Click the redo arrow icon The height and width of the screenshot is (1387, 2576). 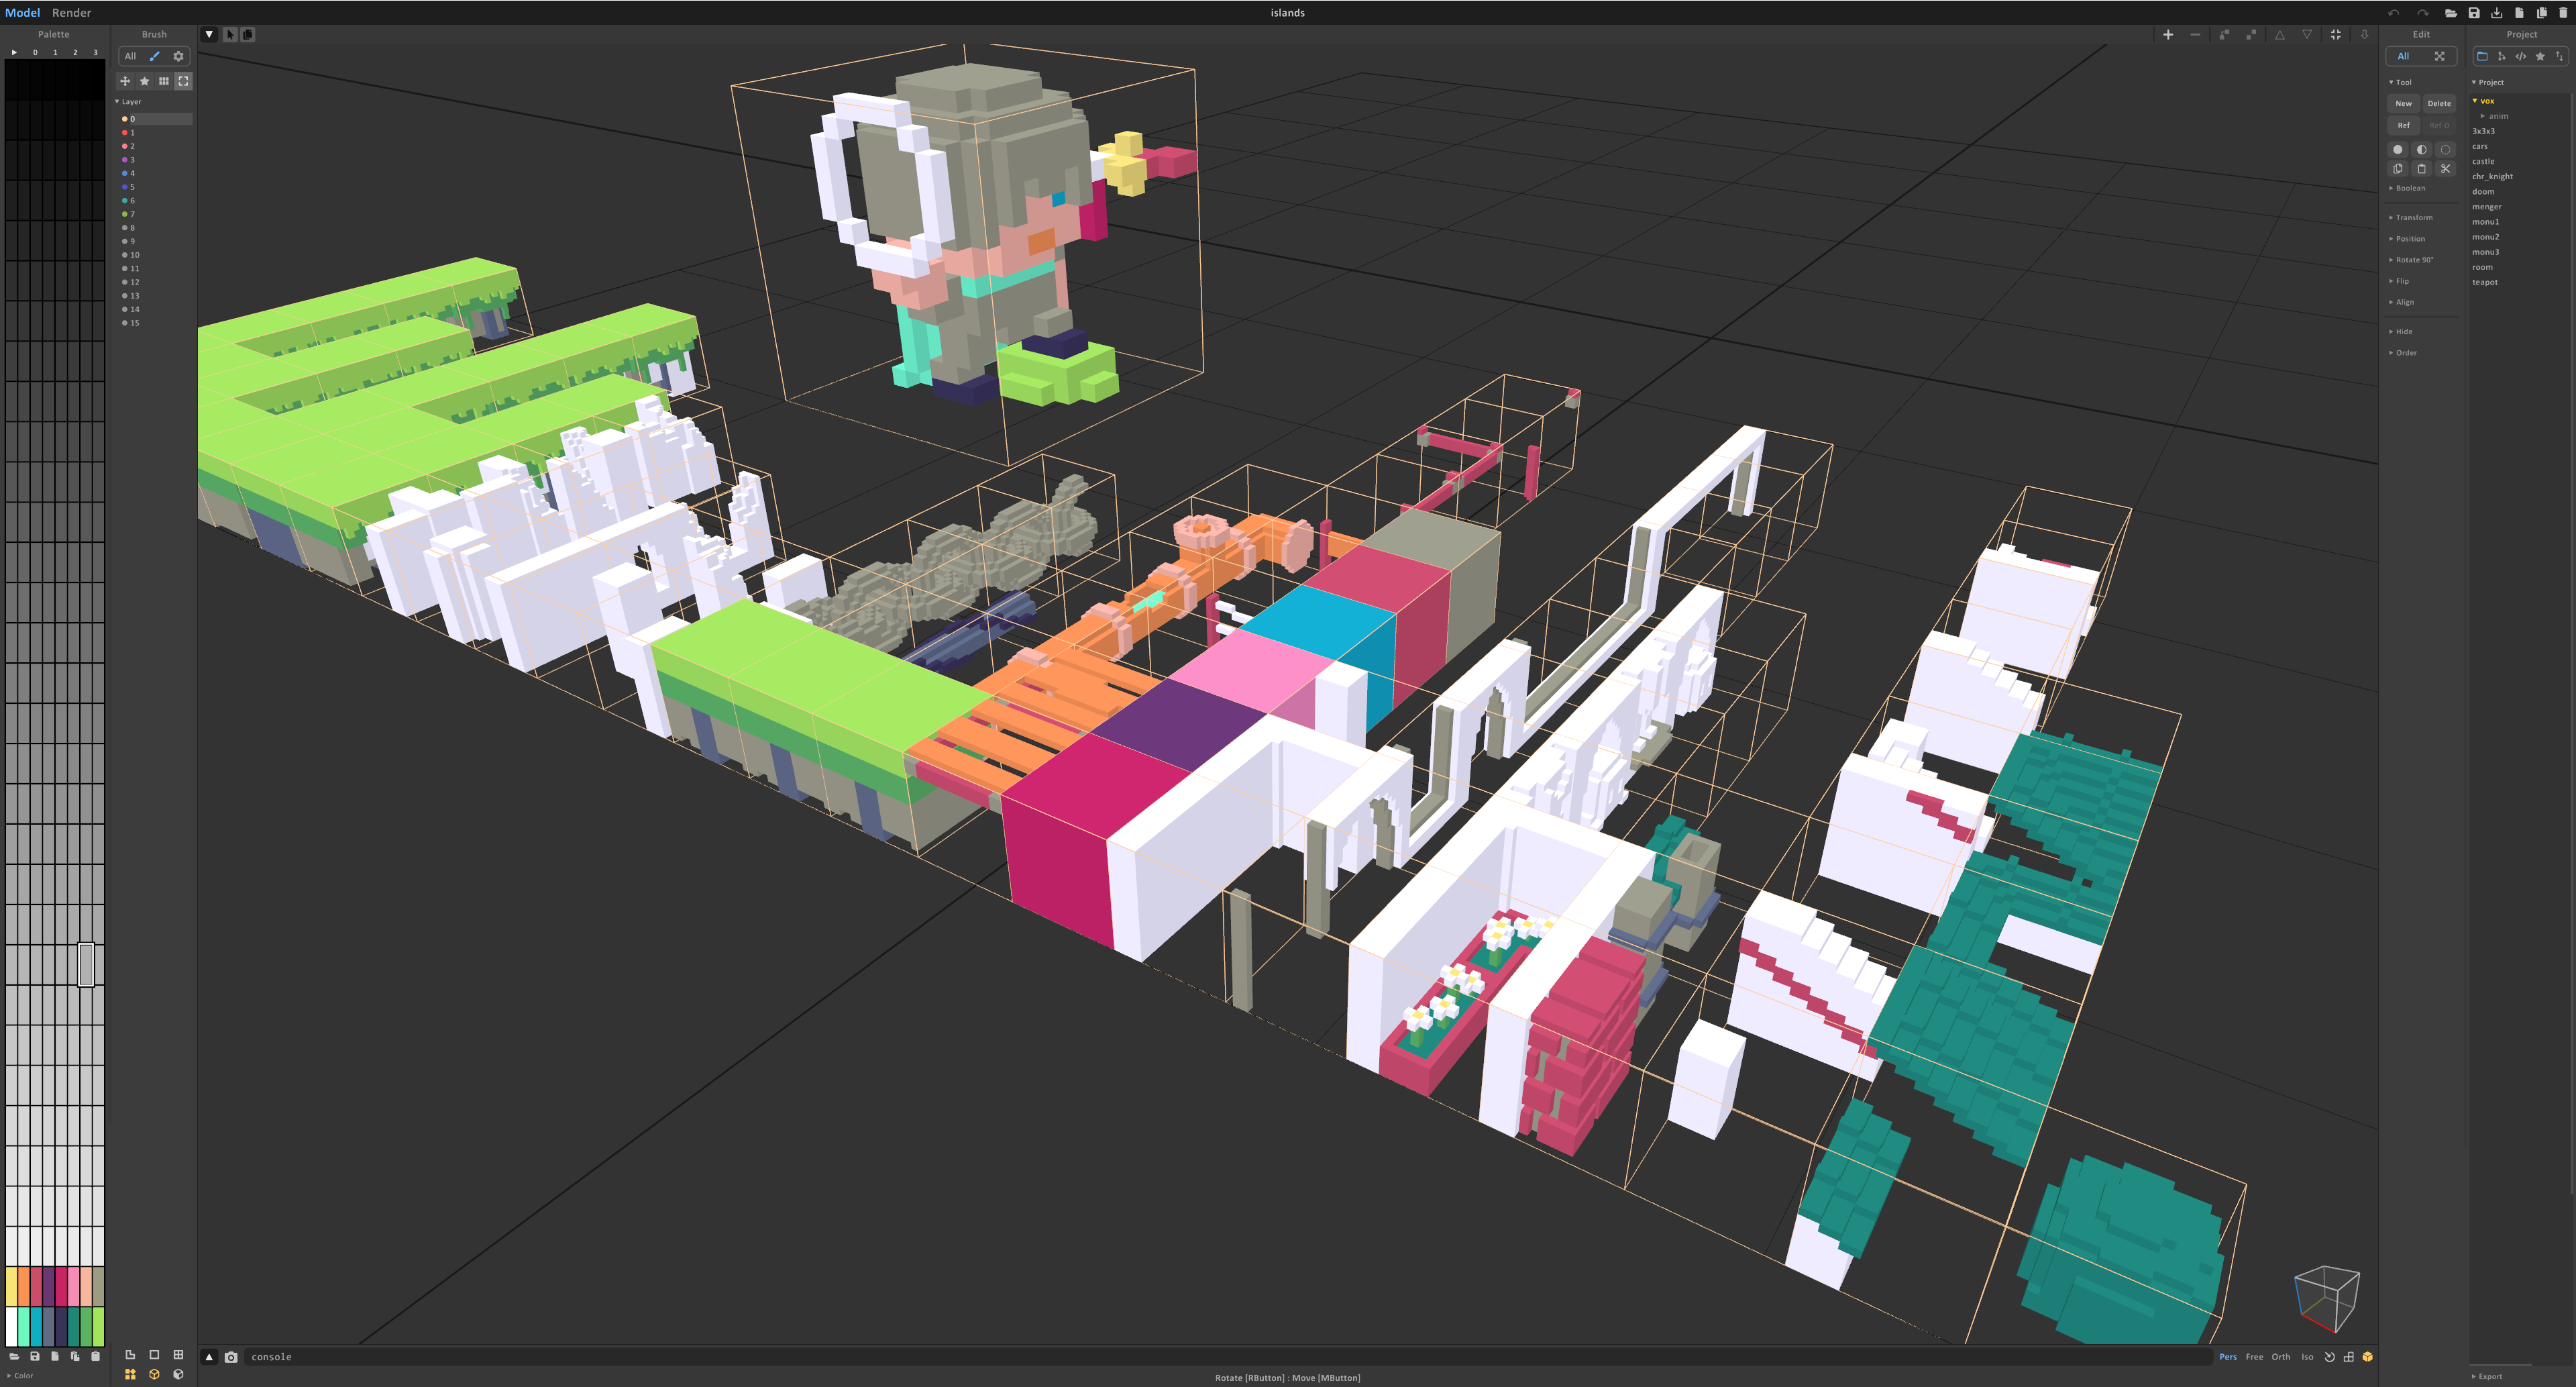2422,13
